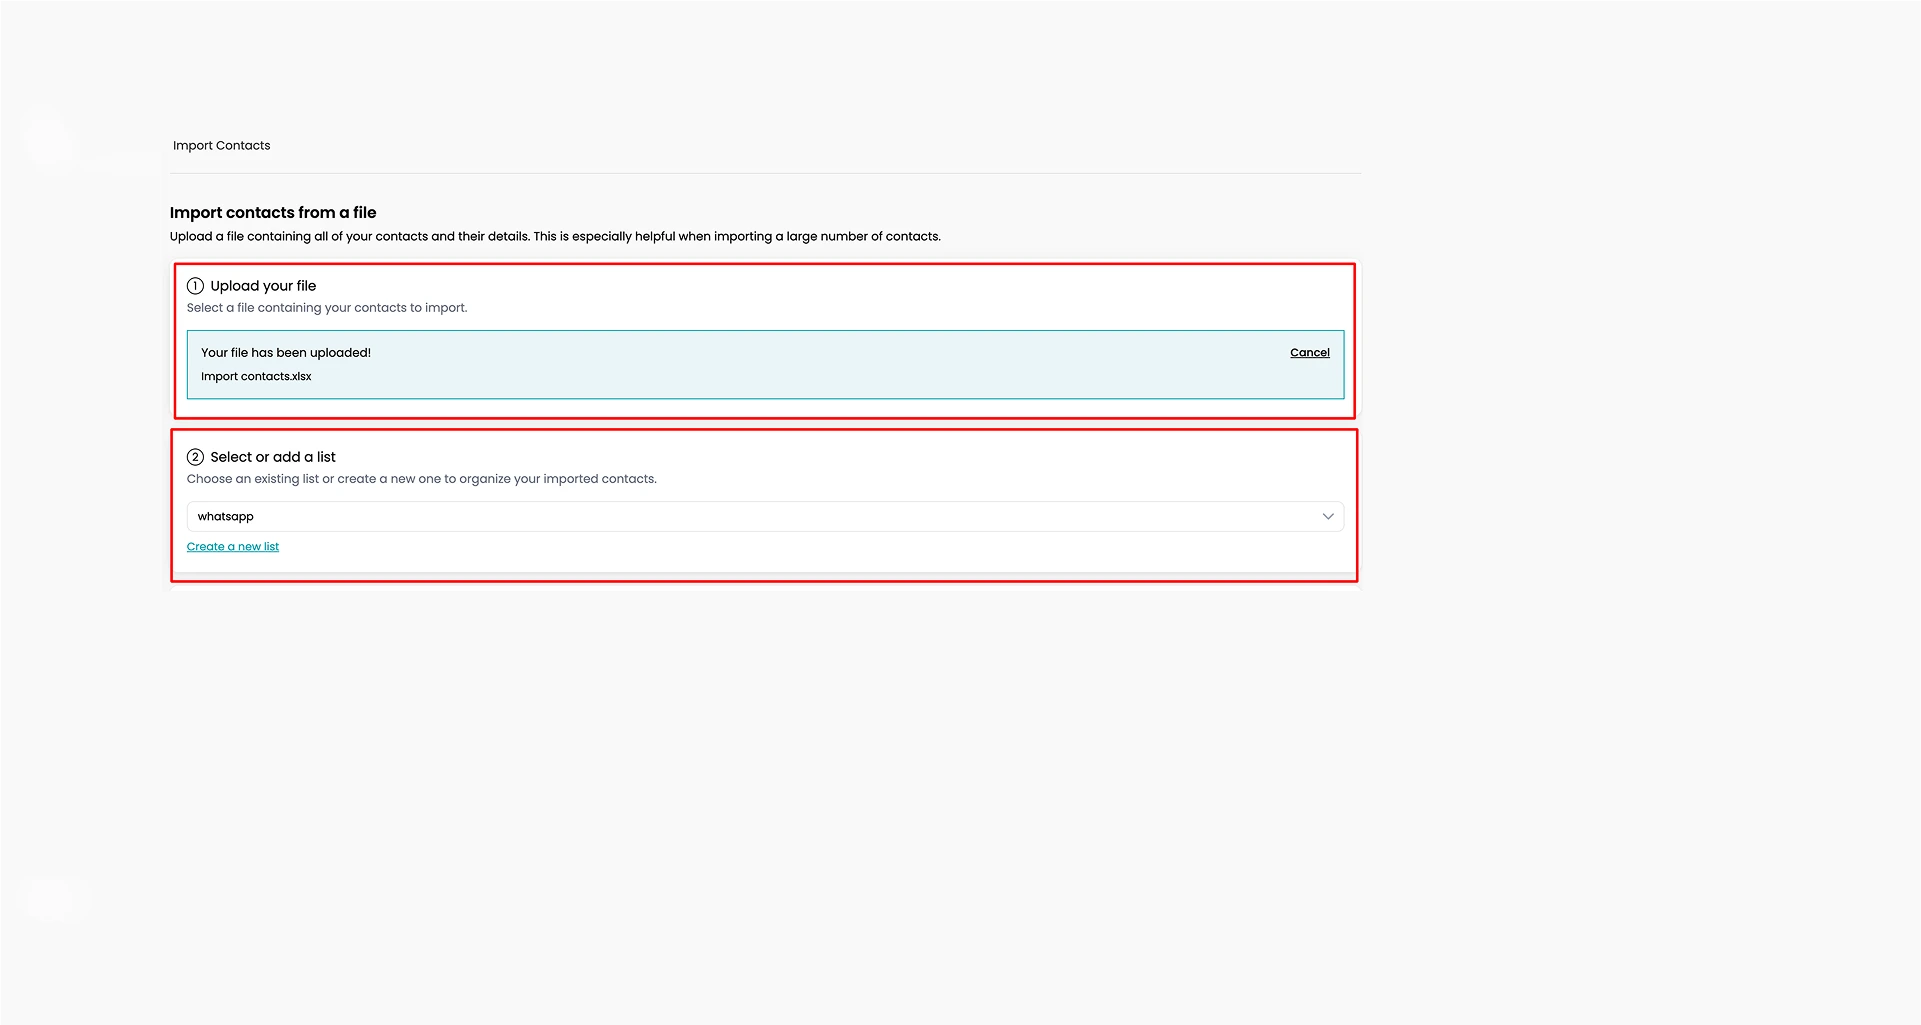Click 'Import contacts from a file' heading
1921x1025 pixels.
[273, 213]
